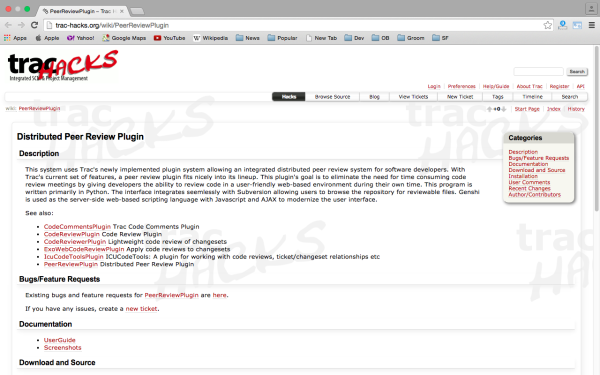Open the Register link
The width and height of the screenshot is (600, 375).
point(559,86)
